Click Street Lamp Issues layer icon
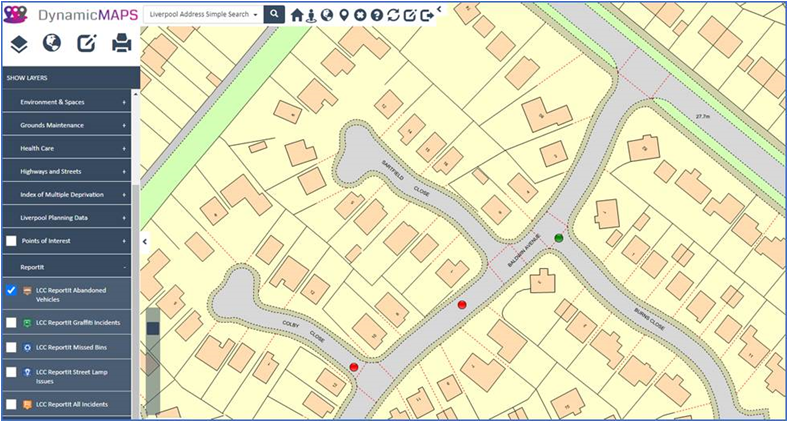Screen dimensions: 789x423 click(x=28, y=373)
